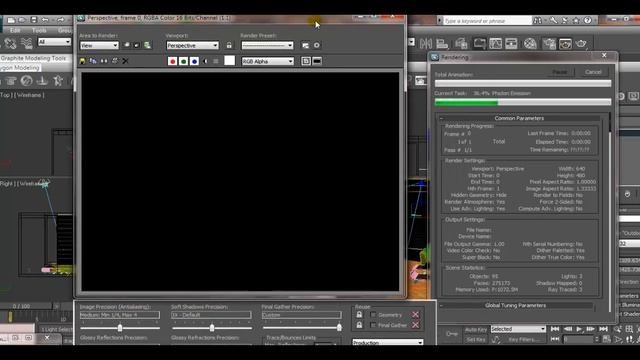Open the Material Editor icon
Viewport: 640px width, 360px height.
[530, 43]
